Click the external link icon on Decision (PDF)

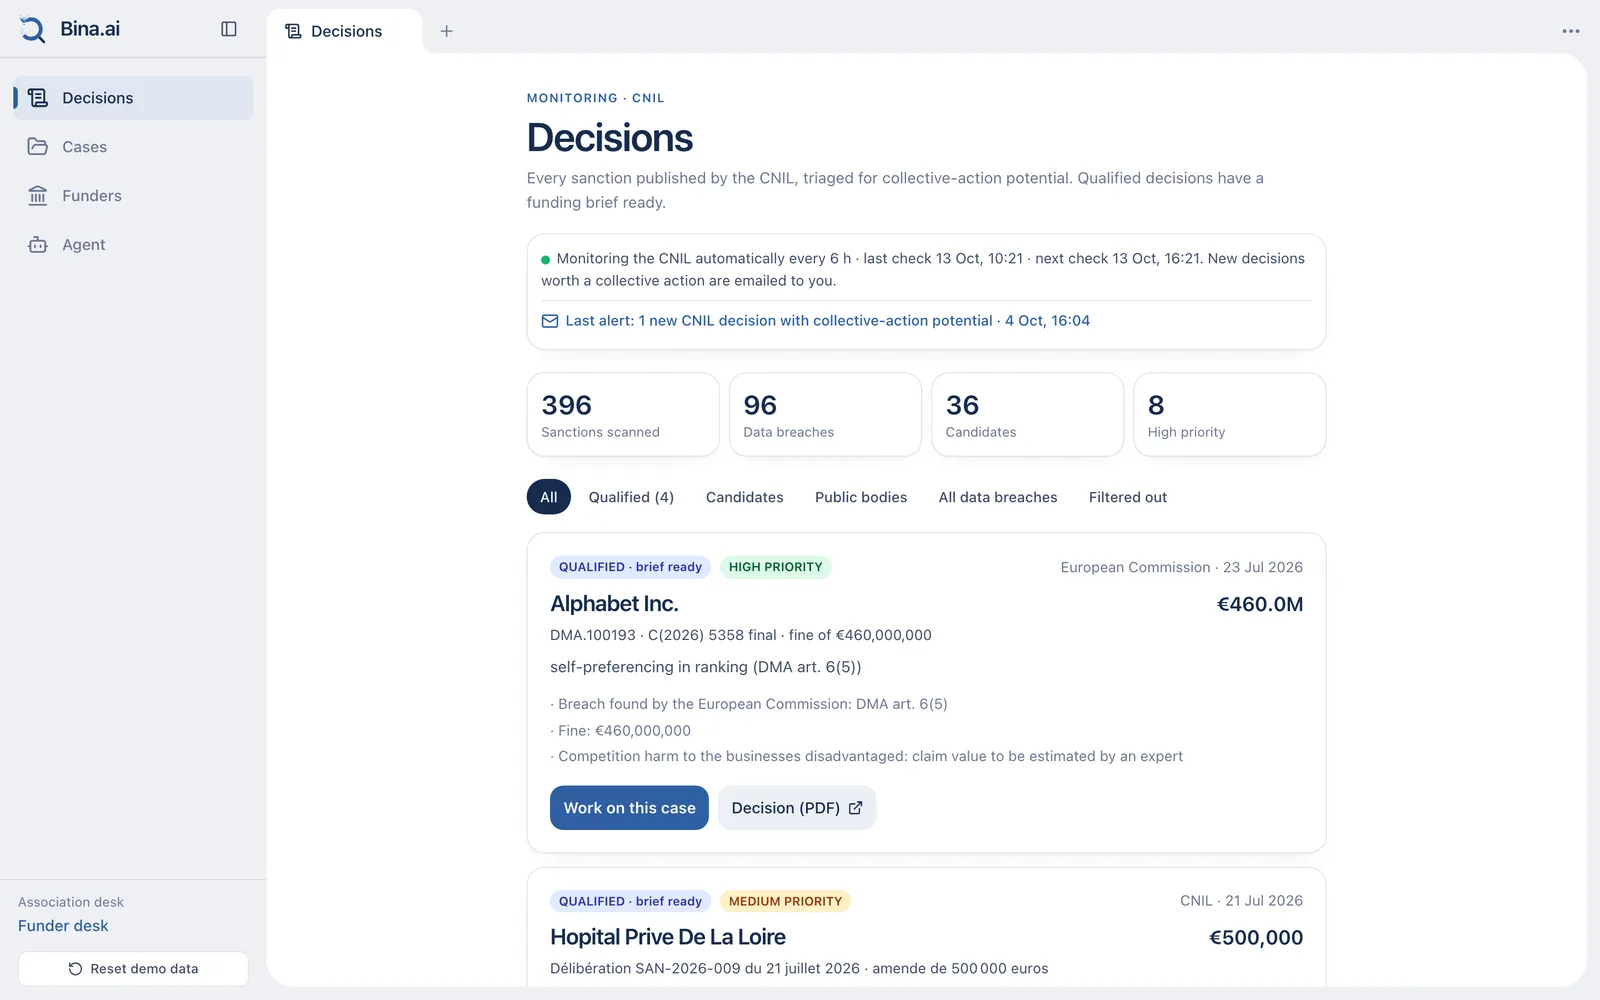[x=855, y=808]
